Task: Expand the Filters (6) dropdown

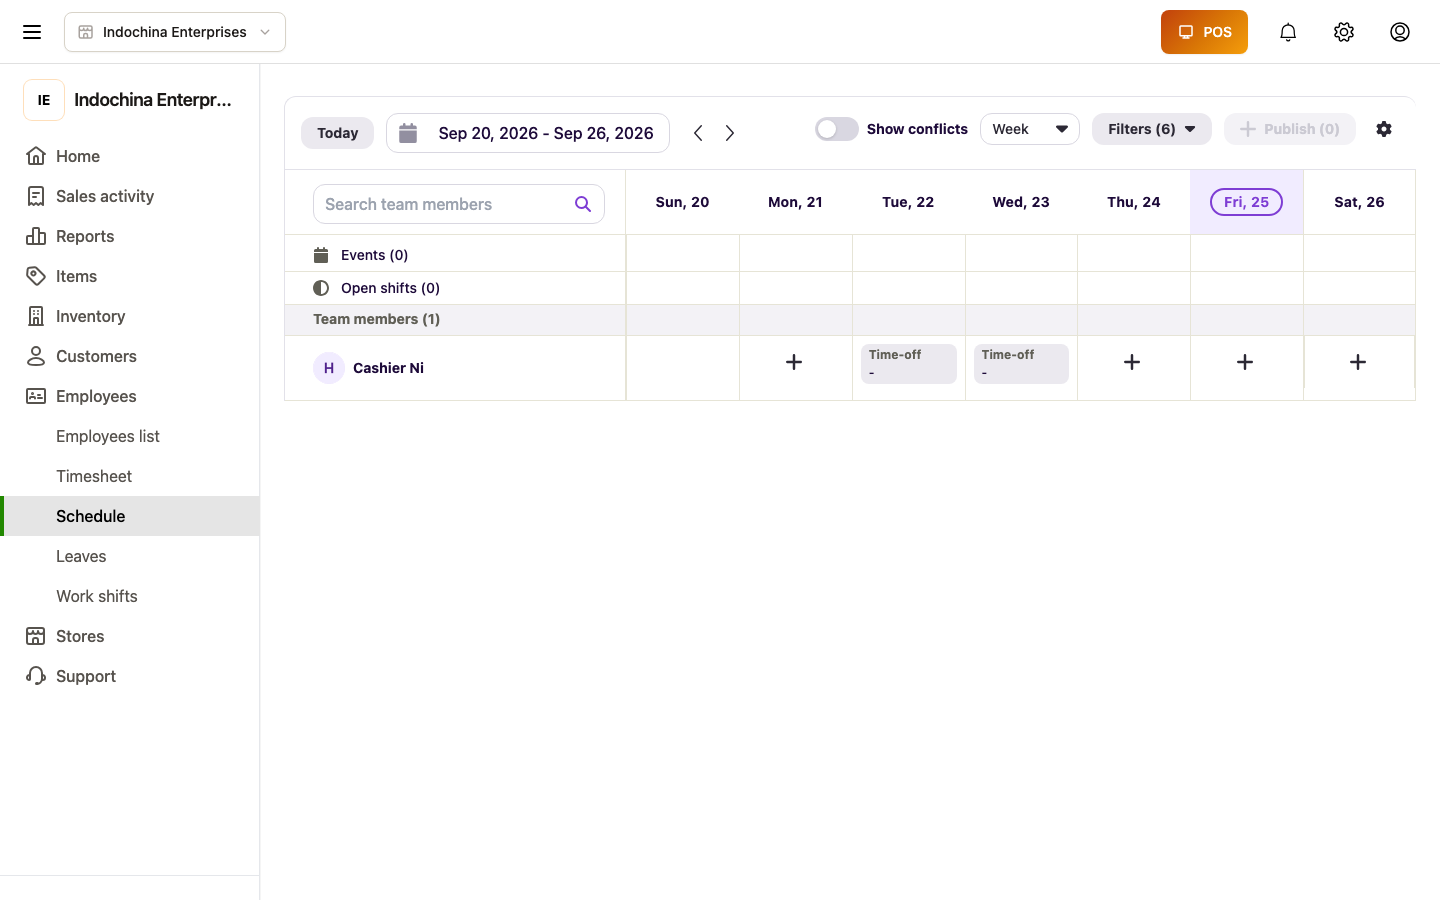Action: [1152, 129]
